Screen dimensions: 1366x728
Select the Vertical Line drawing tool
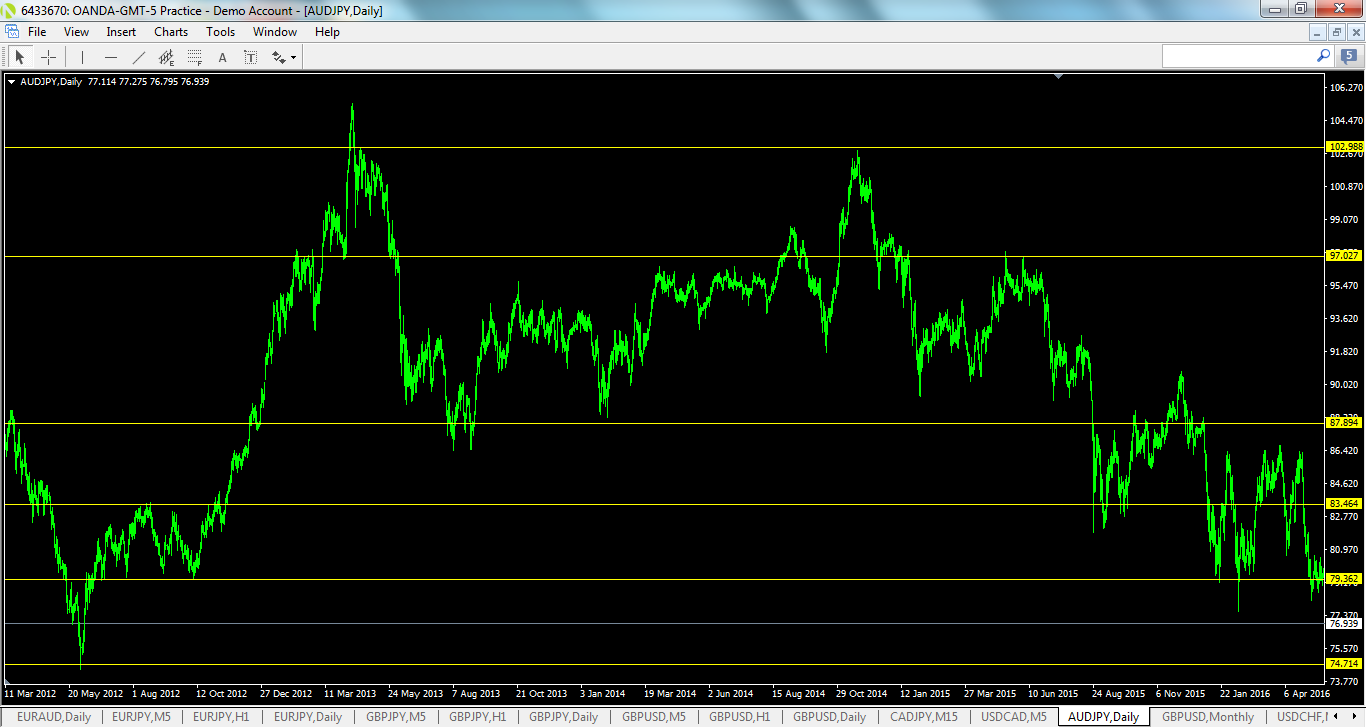[x=82, y=57]
